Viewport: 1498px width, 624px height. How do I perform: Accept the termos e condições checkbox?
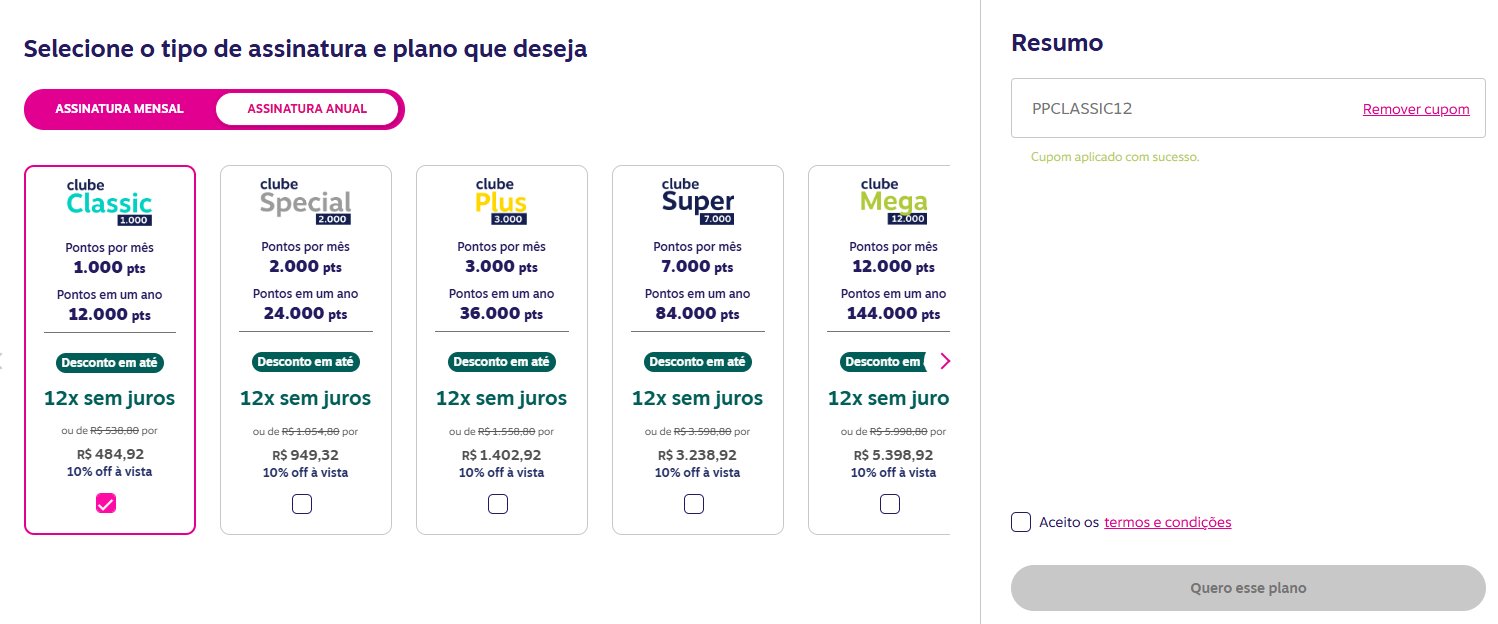tap(1021, 522)
